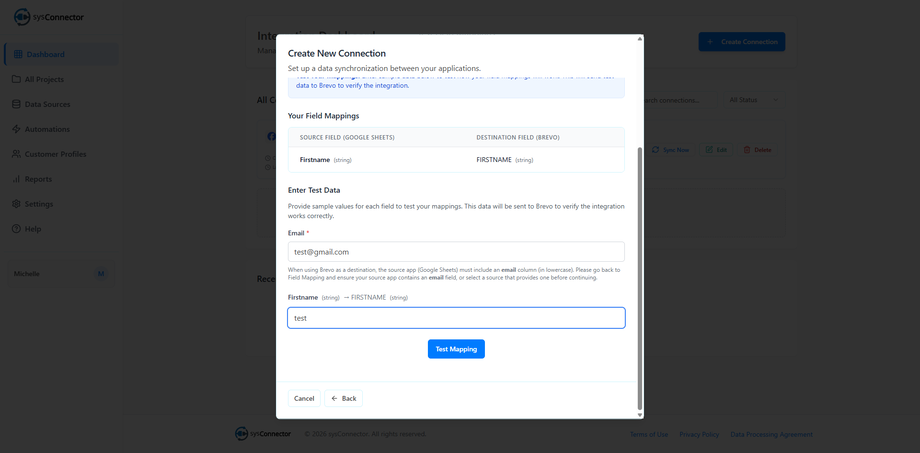Open the Privacy Policy footer link
Viewport: 920px width, 453px height.
pyautogui.click(x=699, y=434)
